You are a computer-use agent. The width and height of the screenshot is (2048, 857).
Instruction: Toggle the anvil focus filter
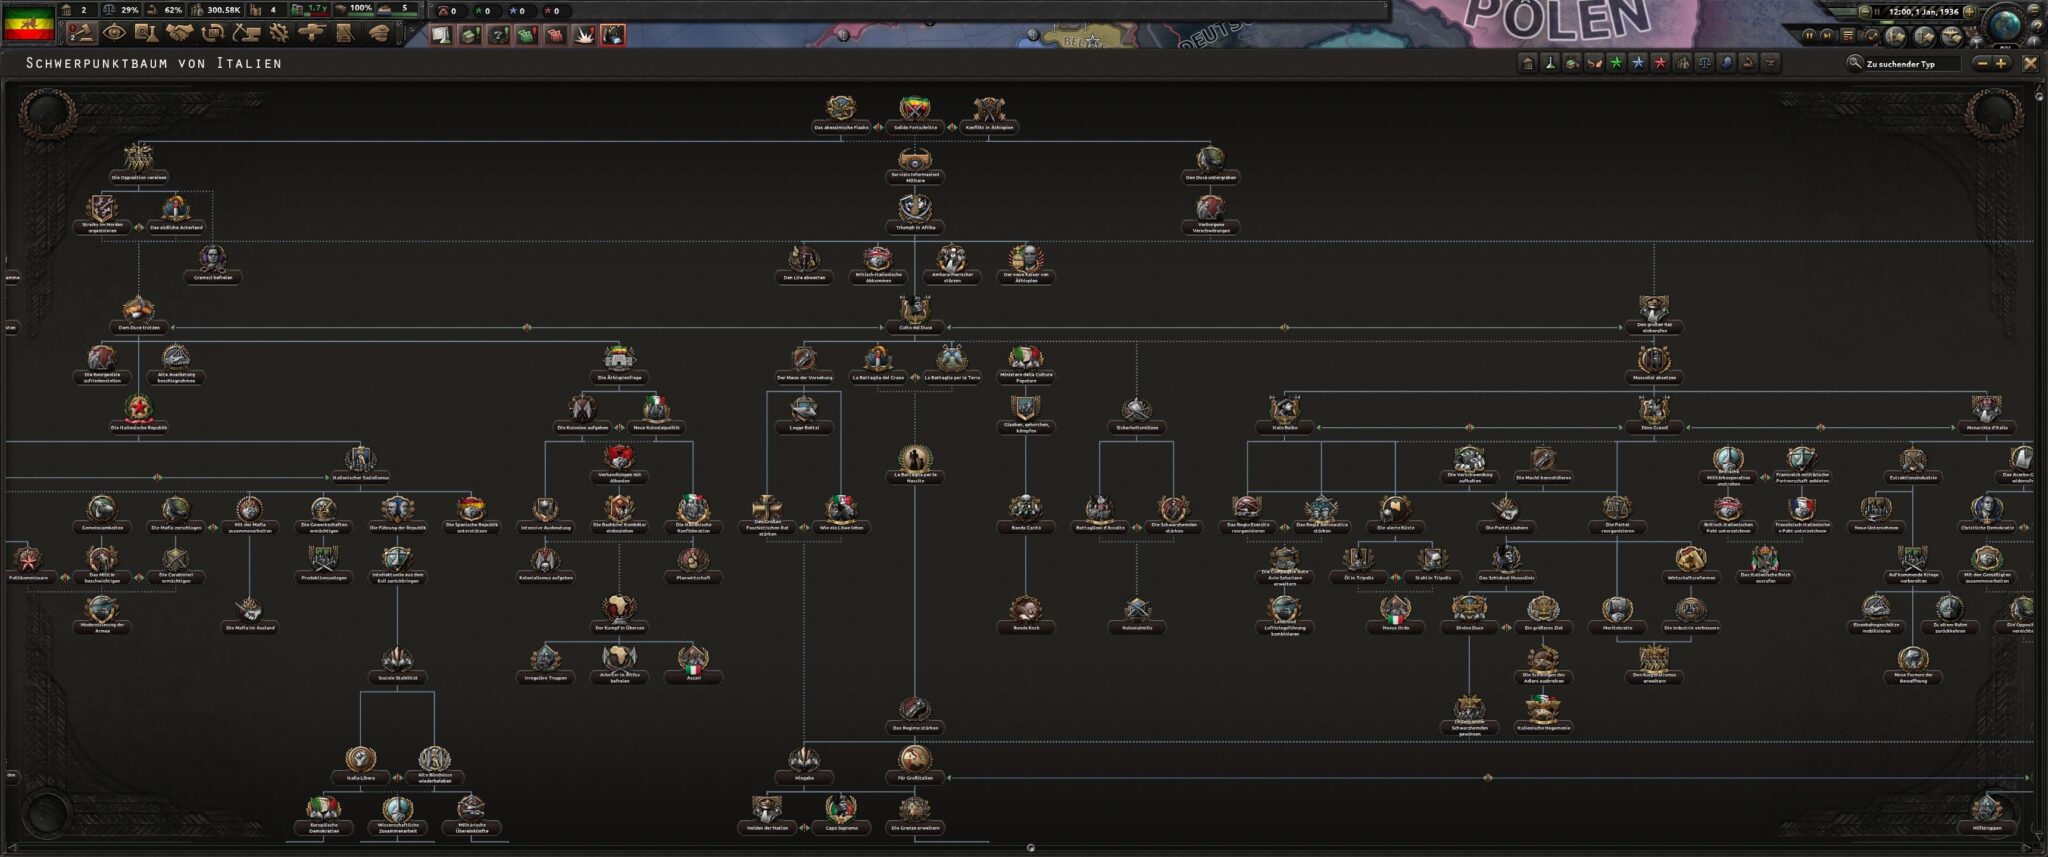click(1770, 63)
